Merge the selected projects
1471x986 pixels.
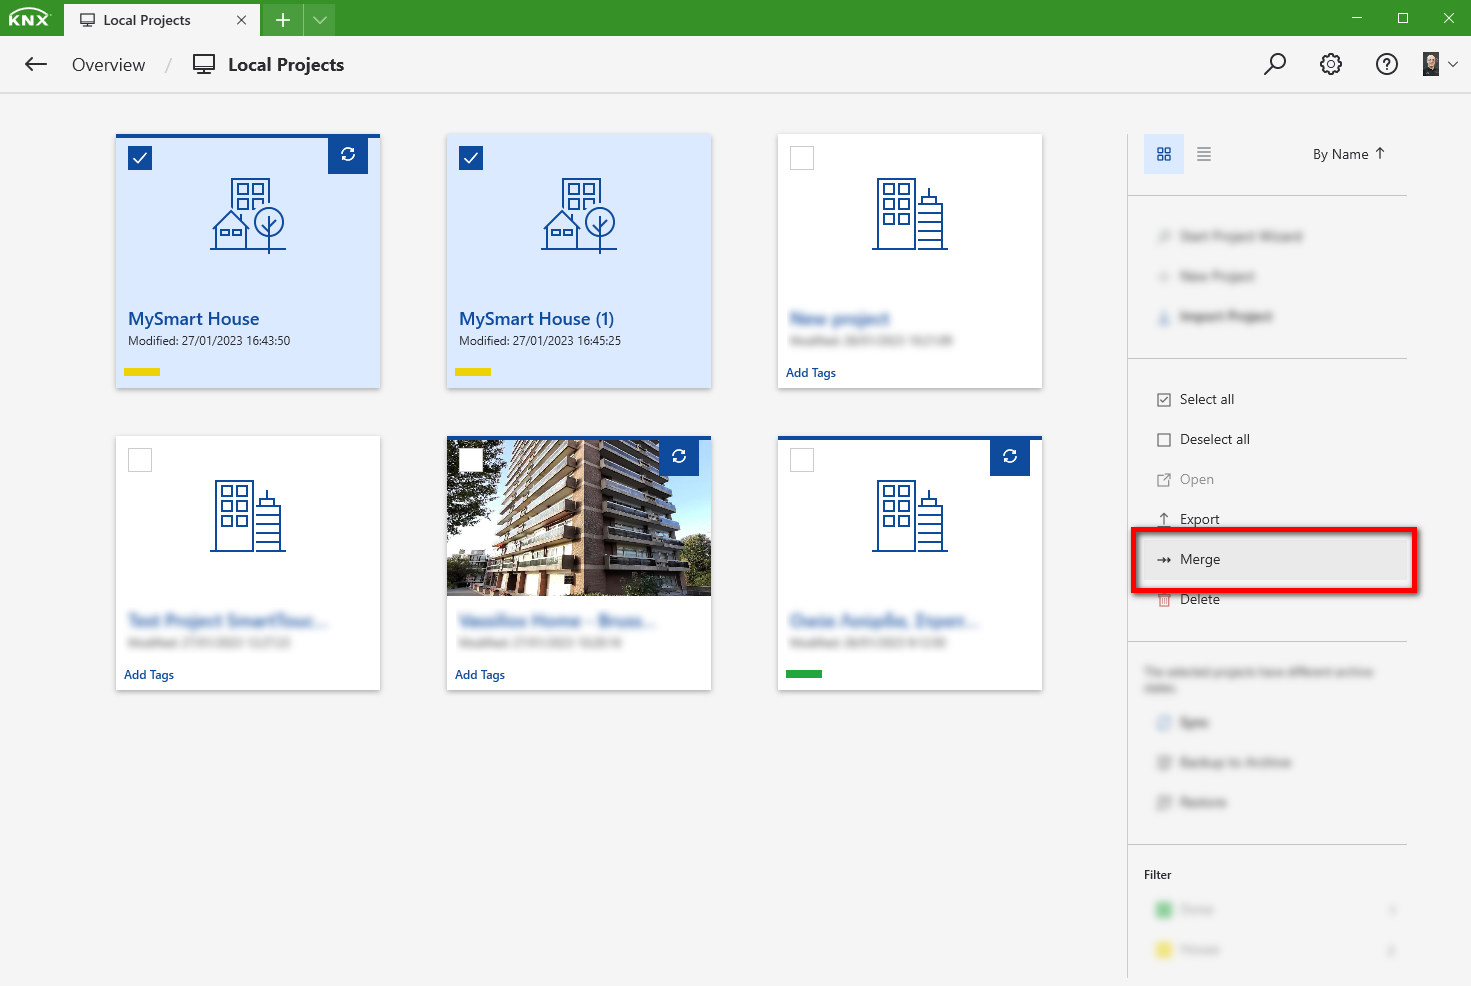click(1199, 559)
